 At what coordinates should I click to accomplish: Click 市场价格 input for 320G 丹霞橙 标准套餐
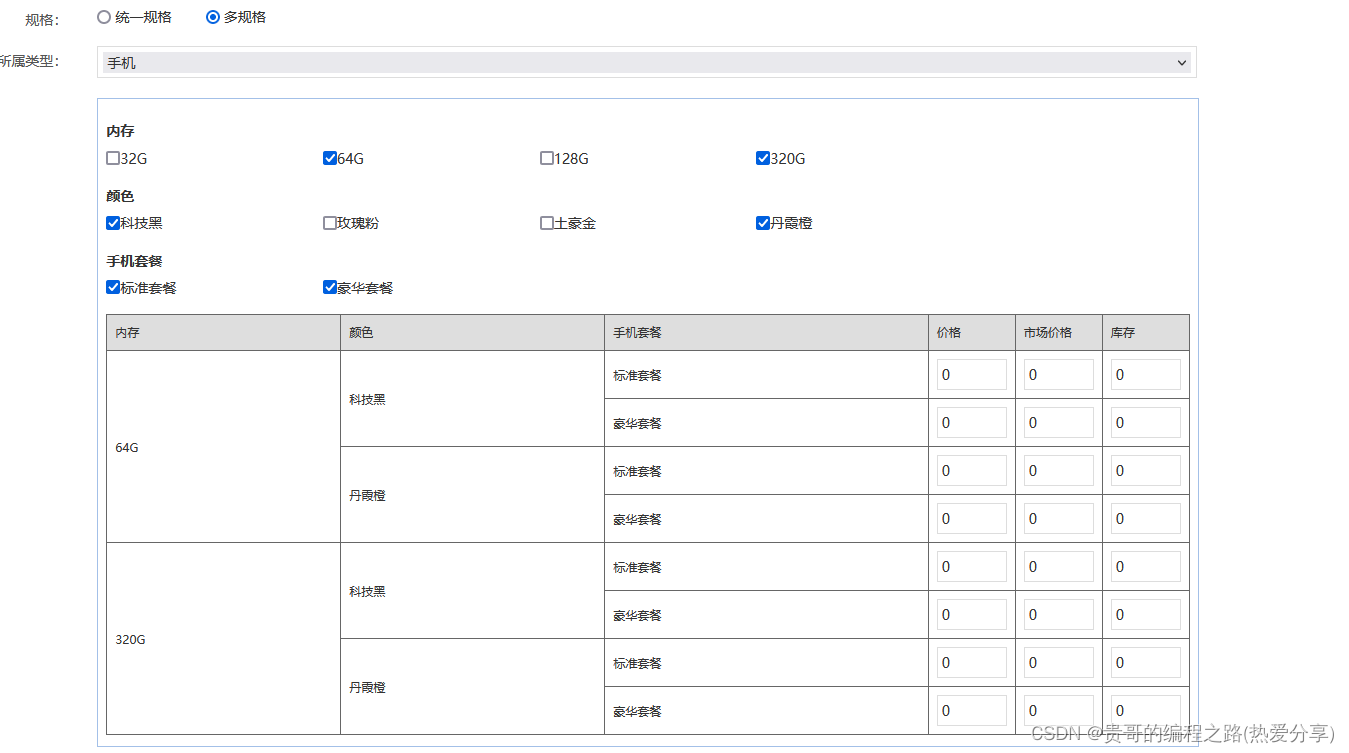pos(1059,663)
